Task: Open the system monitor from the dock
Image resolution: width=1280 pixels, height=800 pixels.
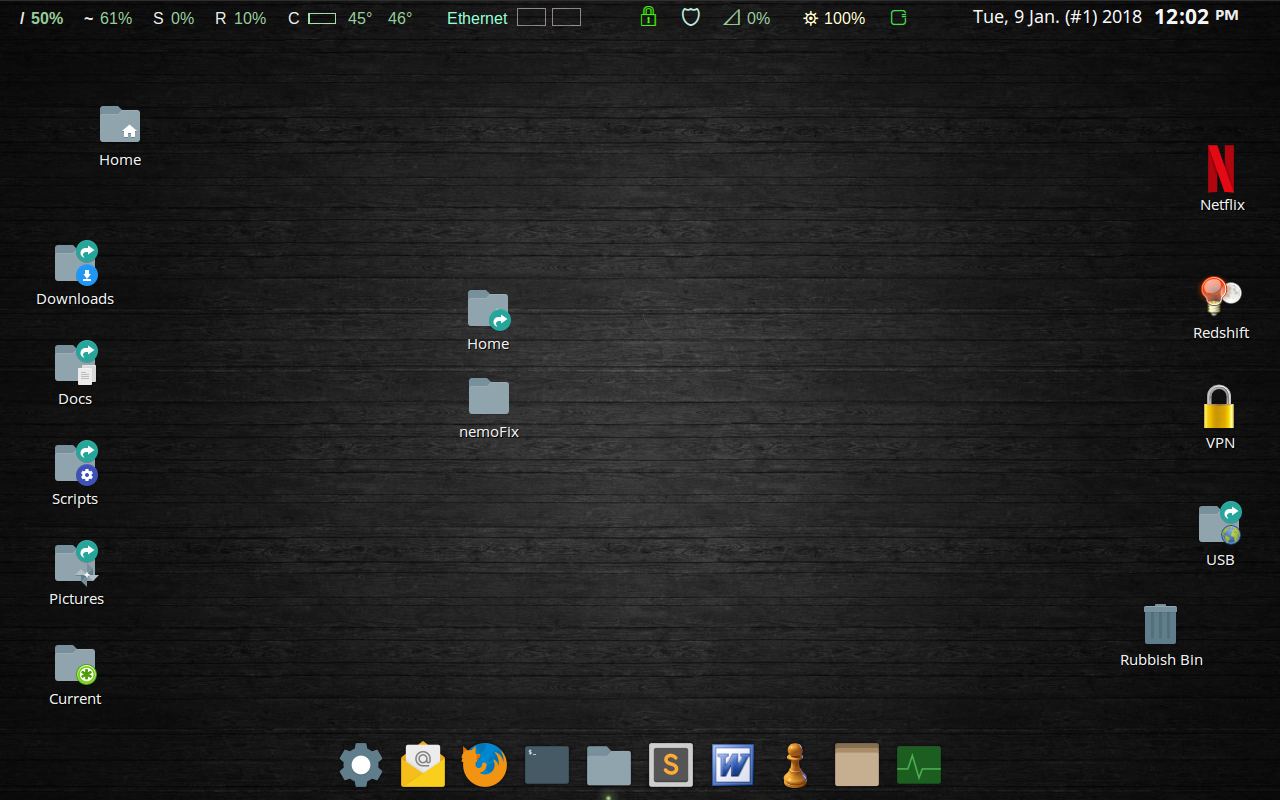Action: tap(918, 764)
